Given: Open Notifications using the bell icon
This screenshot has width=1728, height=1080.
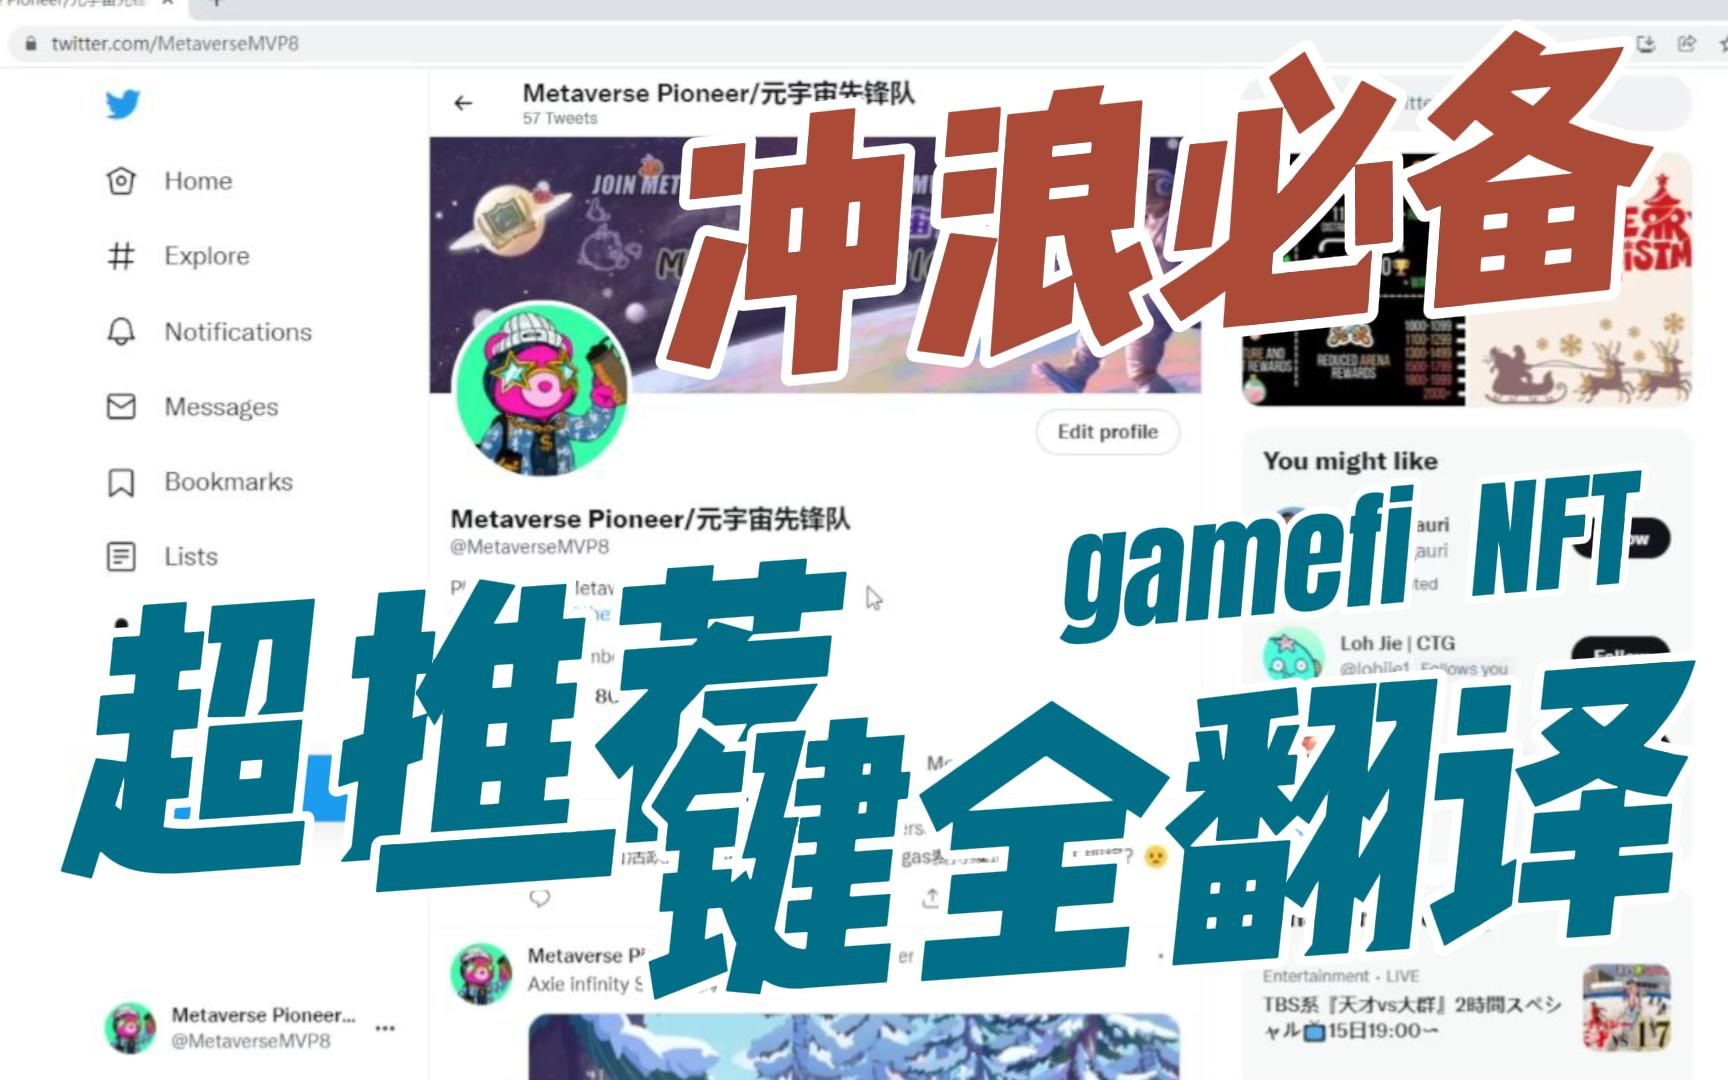Looking at the screenshot, I should click(x=238, y=332).
